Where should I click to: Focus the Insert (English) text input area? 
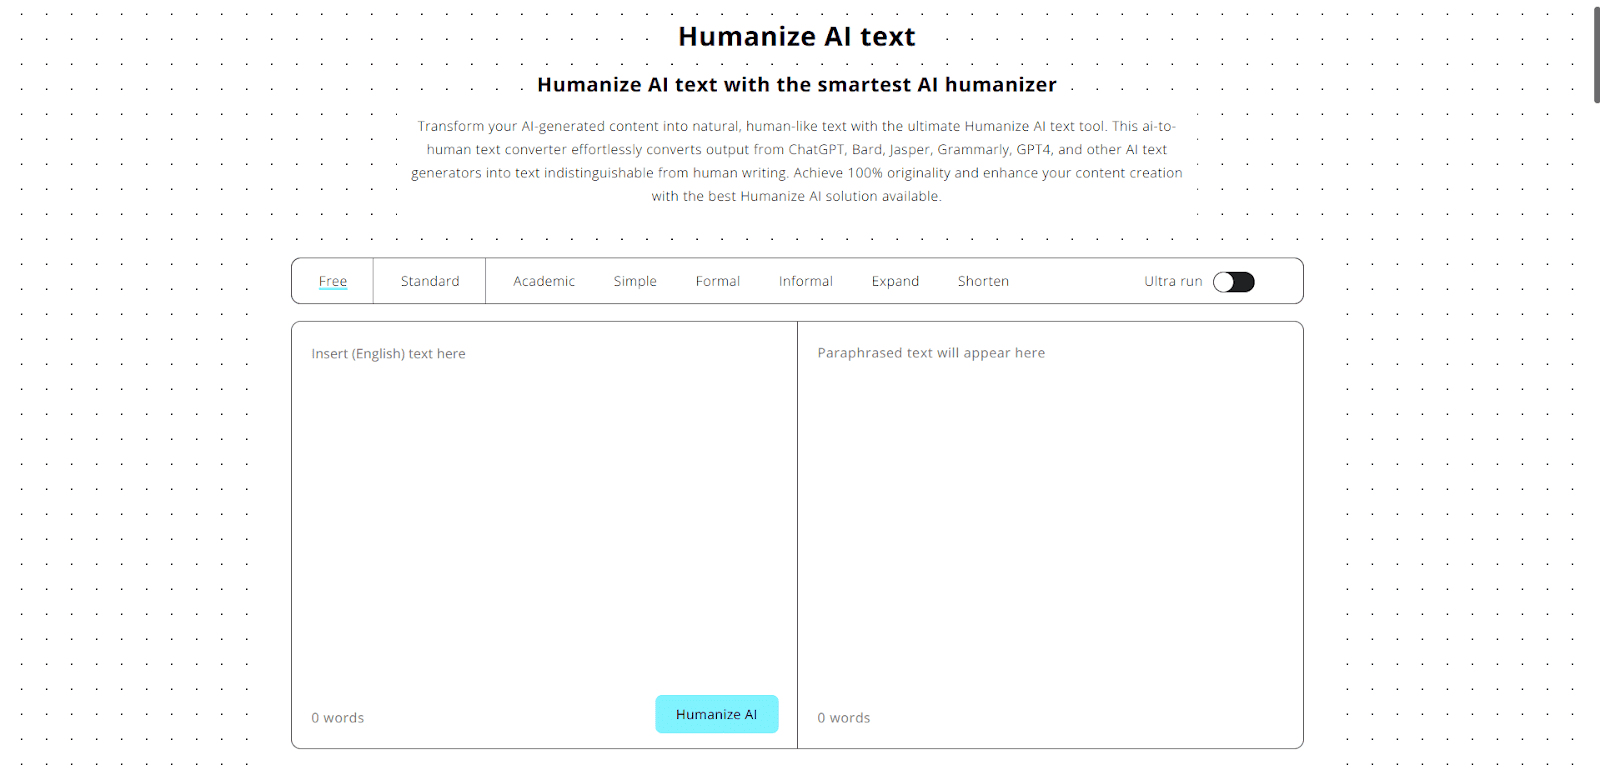[544, 510]
